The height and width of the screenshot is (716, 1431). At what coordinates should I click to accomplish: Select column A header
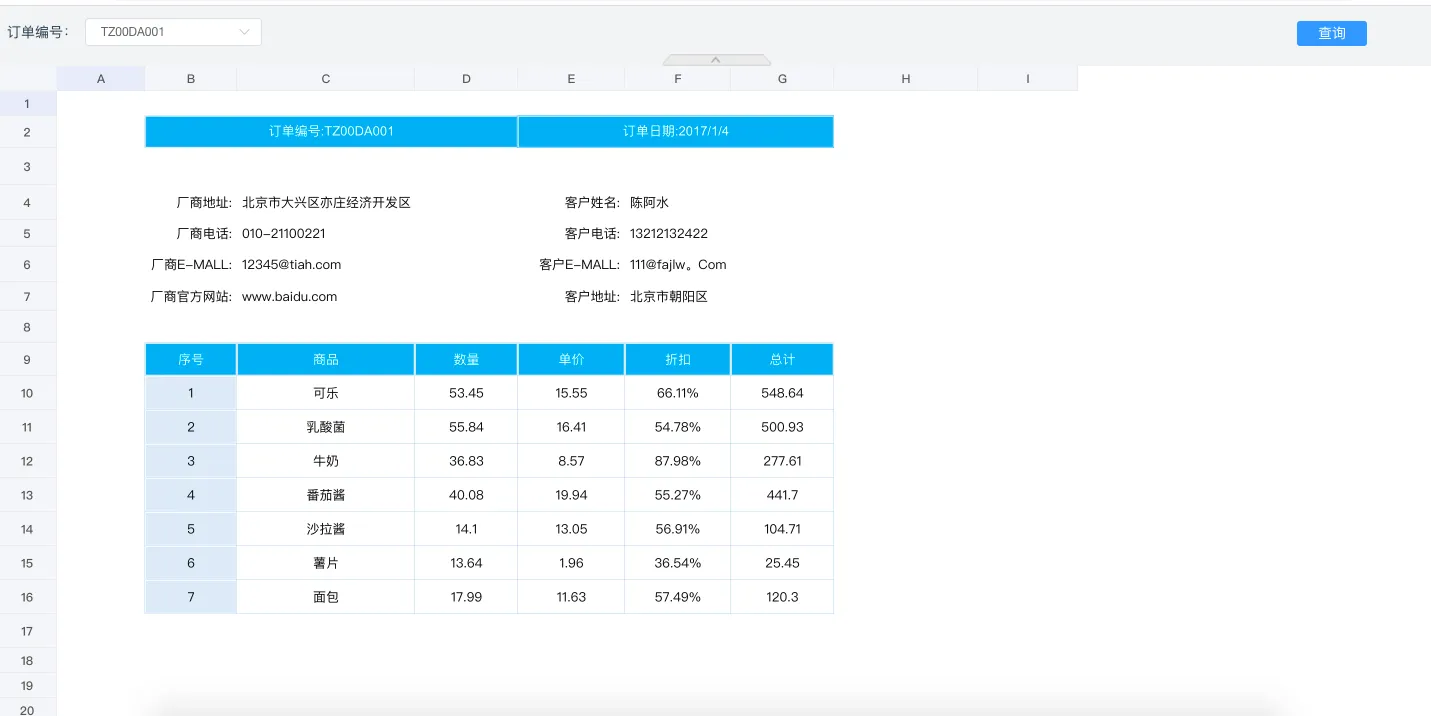coord(101,79)
